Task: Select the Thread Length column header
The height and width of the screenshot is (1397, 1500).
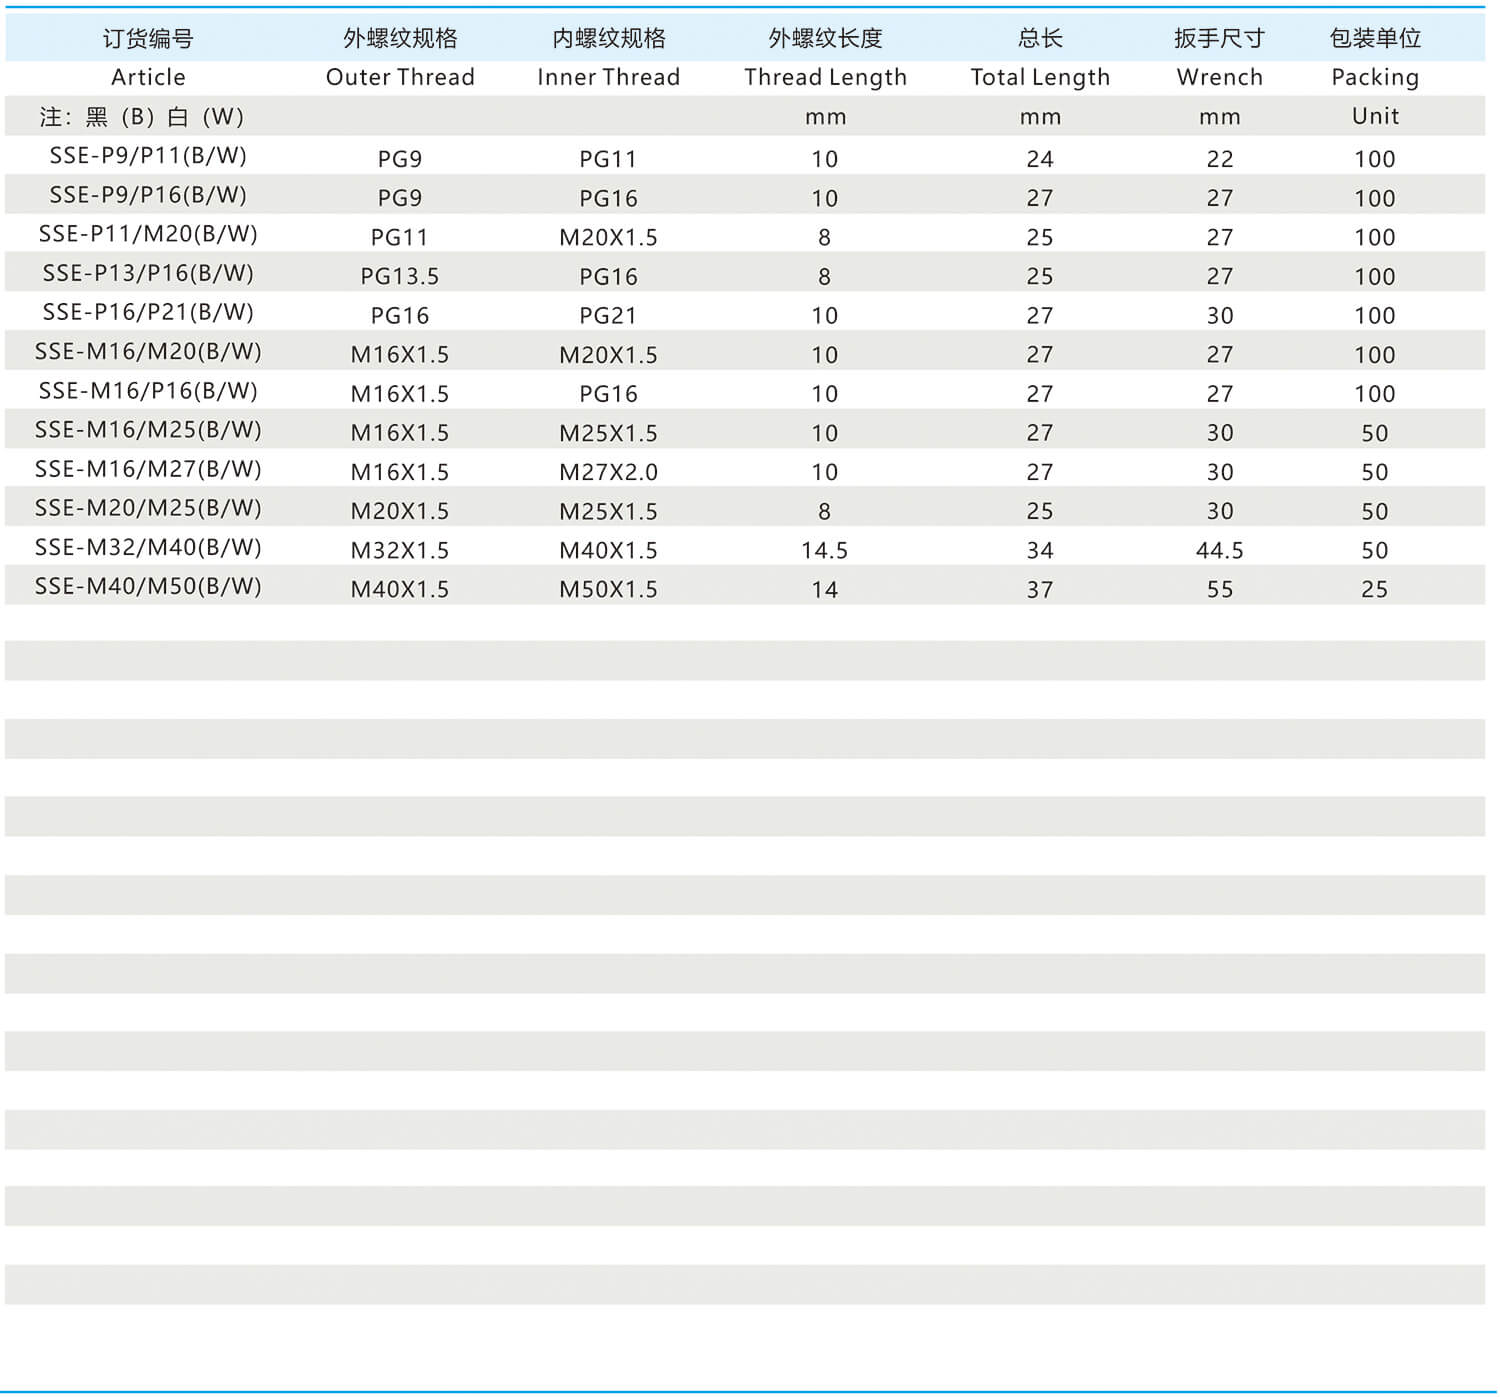Action: (825, 77)
